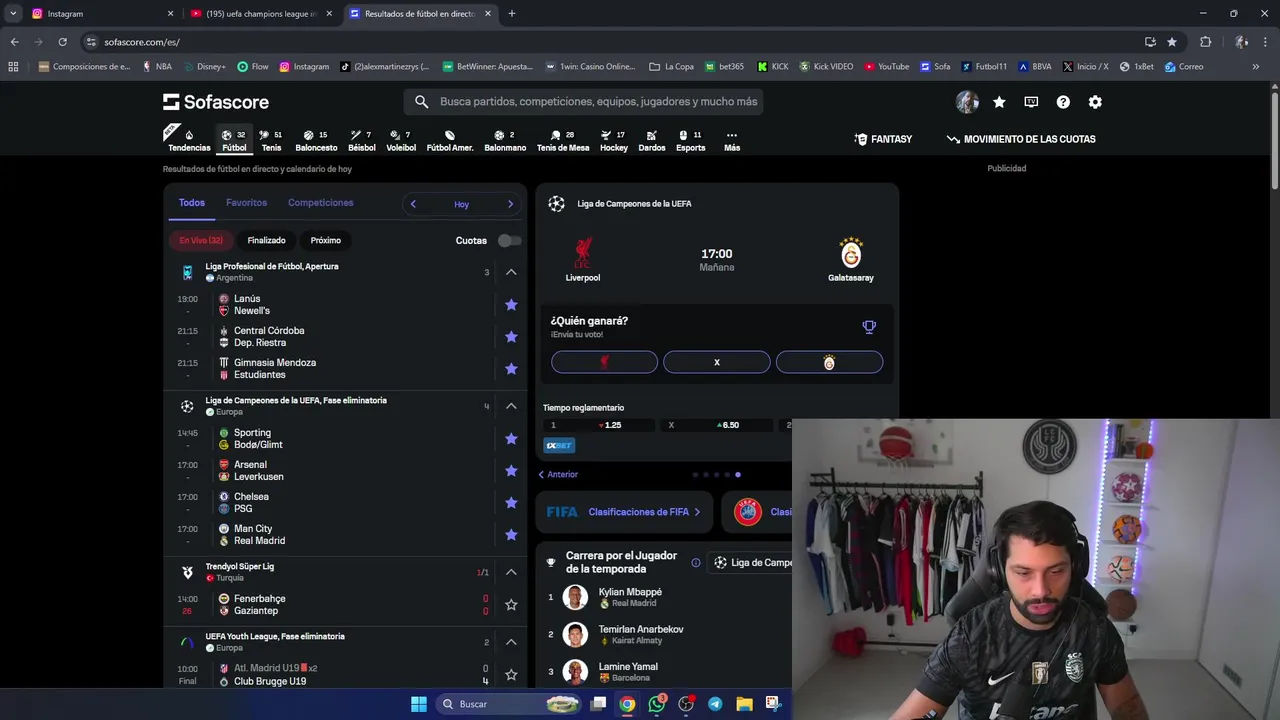
Task: Open the help question mark icon
Action: [x=1063, y=102]
